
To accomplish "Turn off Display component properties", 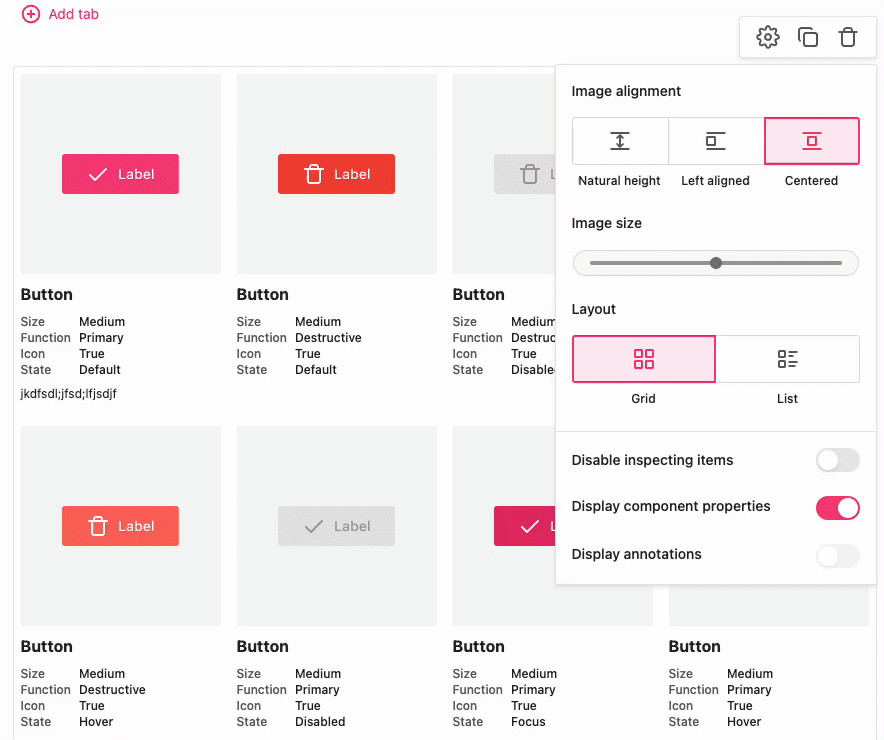I will [838, 508].
